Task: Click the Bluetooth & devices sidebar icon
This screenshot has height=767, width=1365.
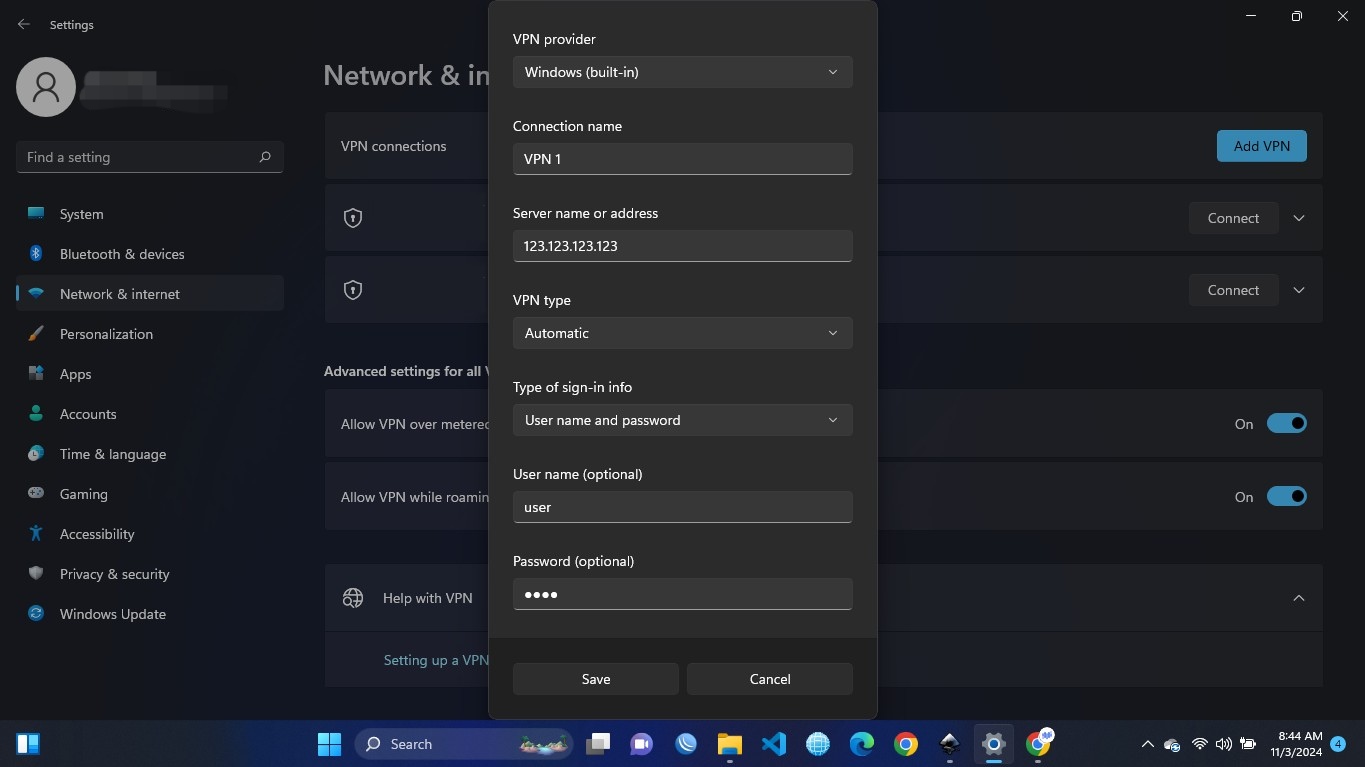Action: [x=36, y=254]
